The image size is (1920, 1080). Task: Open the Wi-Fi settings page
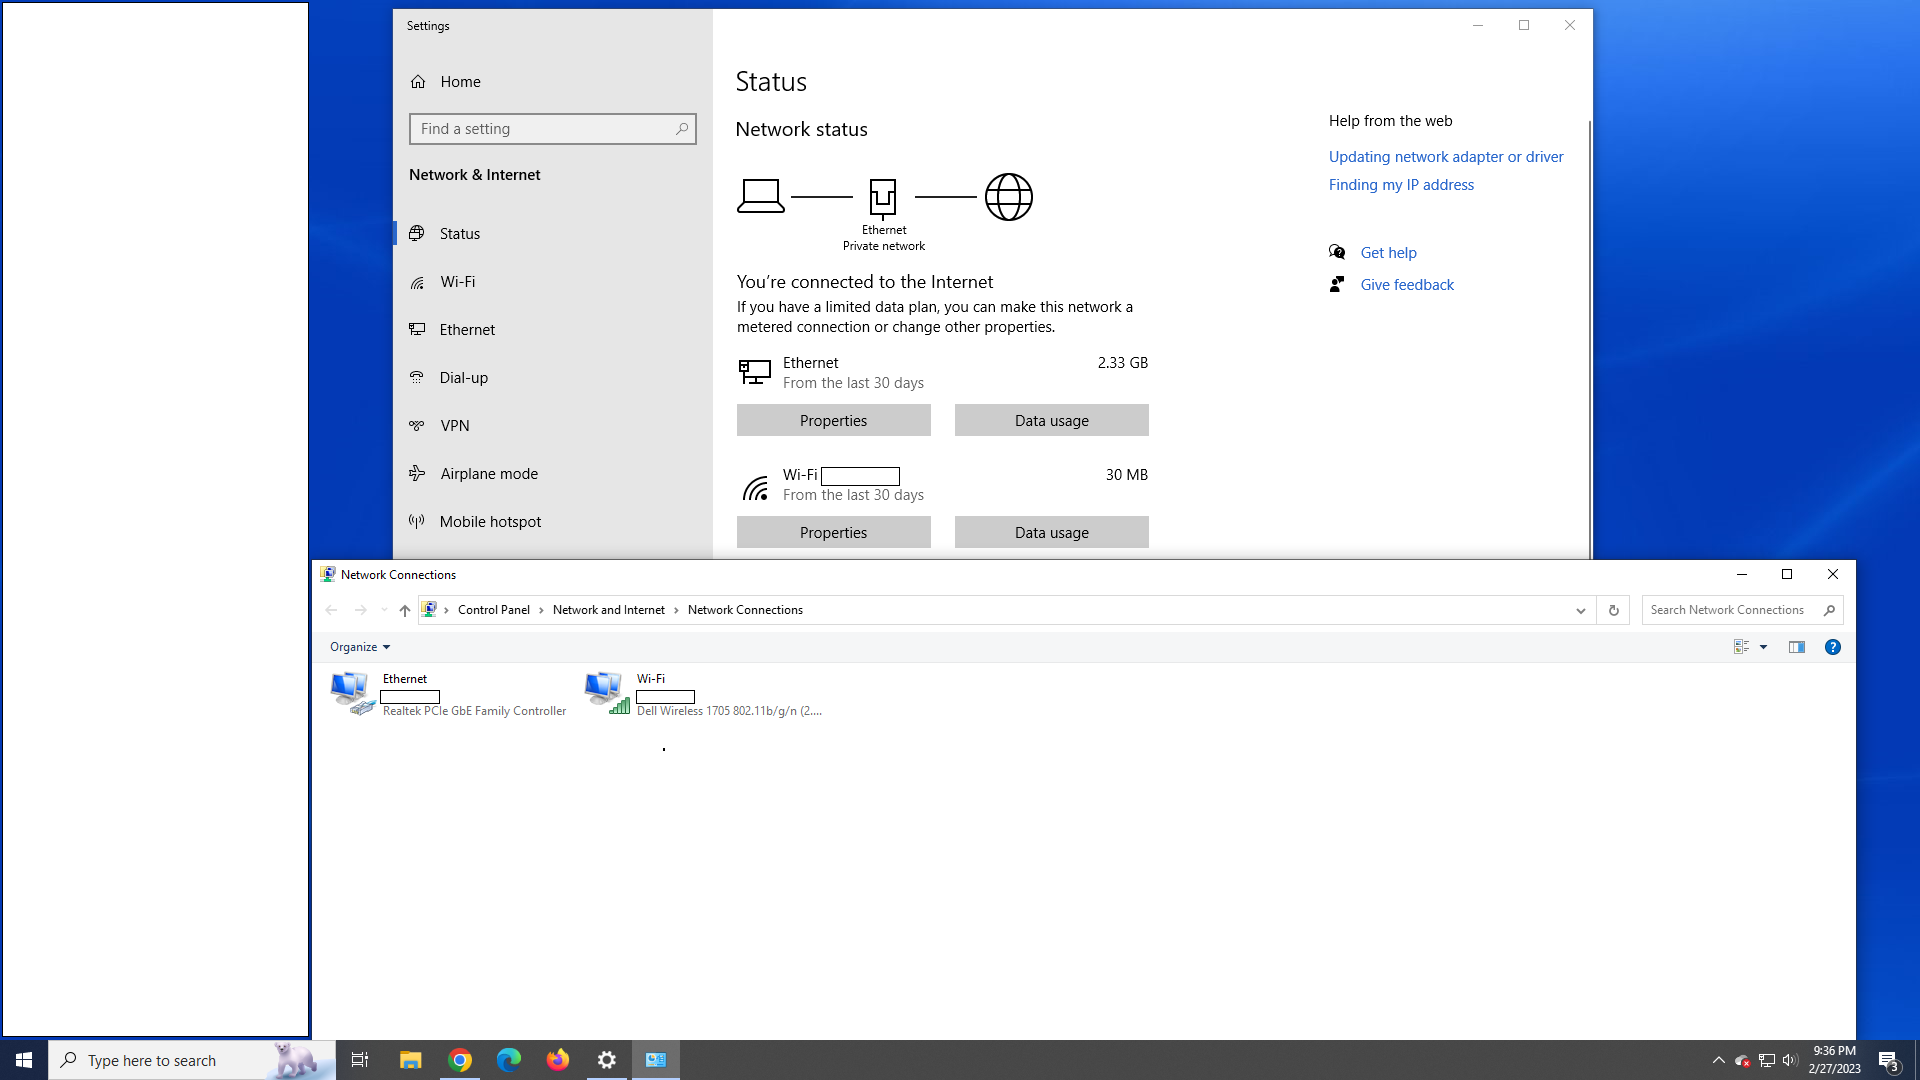(458, 282)
